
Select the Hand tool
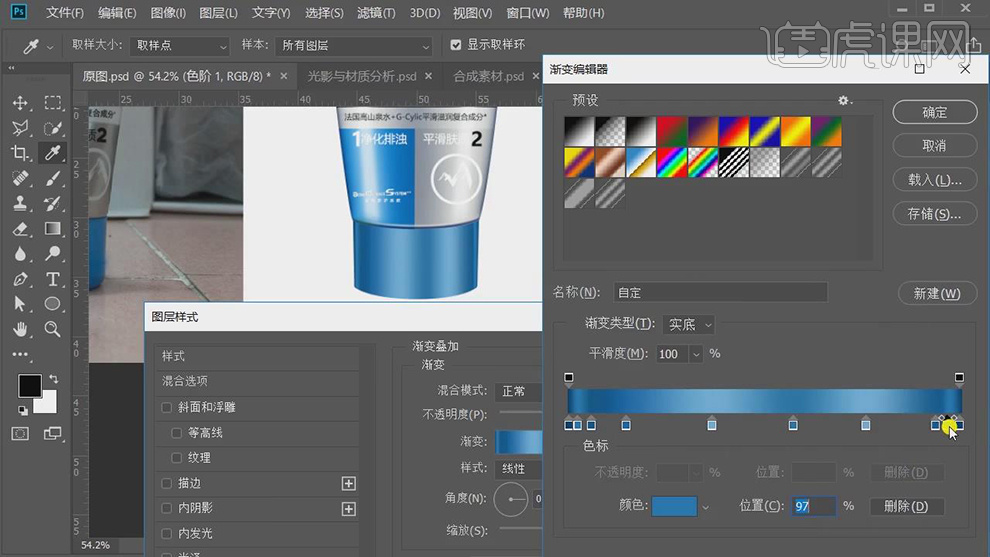click(20, 329)
